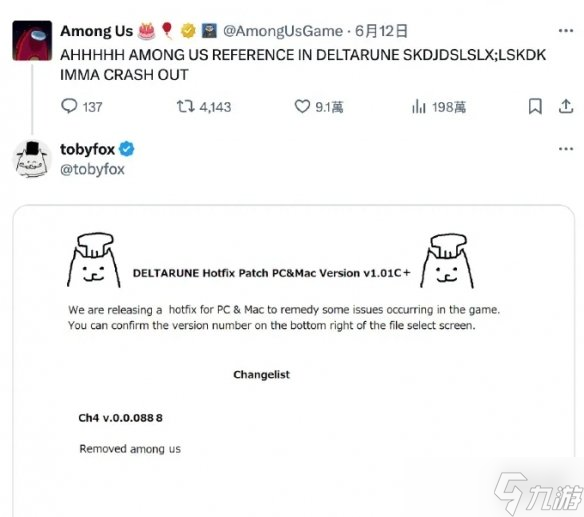This screenshot has width=584, height=517.
Task: Click the Among Us affiliate badge icon
Action: pyautogui.click(x=209, y=31)
